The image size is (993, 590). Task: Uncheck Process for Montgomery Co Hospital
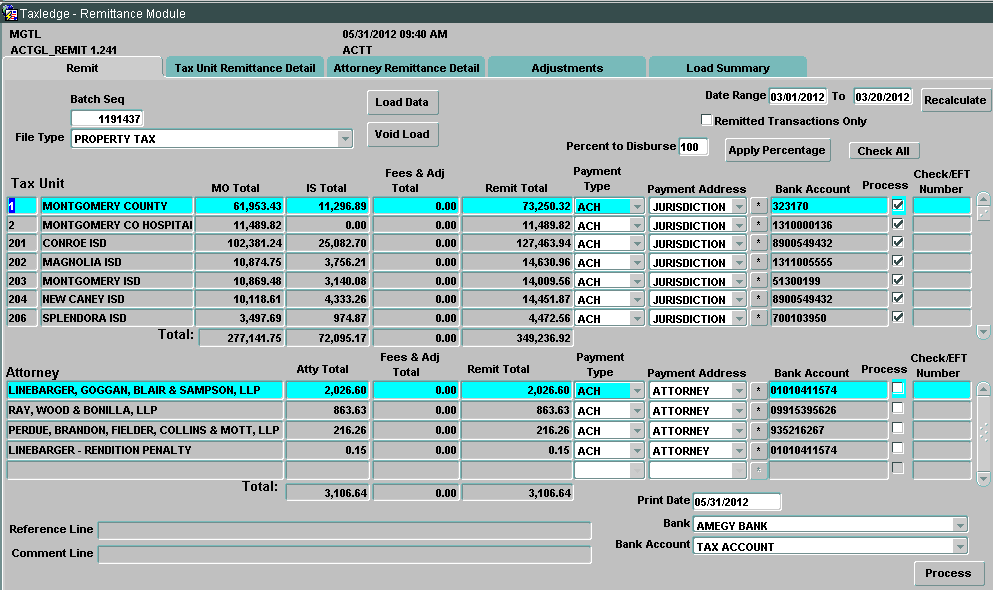pyautogui.click(x=897, y=223)
